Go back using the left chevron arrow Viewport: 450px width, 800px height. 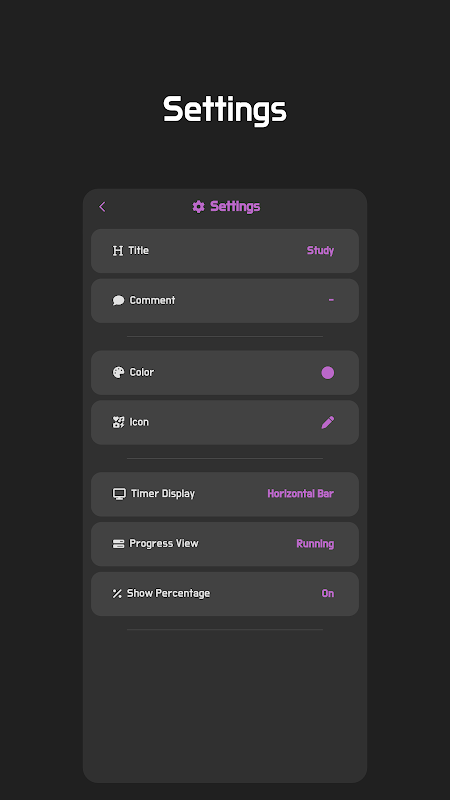point(102,207)
